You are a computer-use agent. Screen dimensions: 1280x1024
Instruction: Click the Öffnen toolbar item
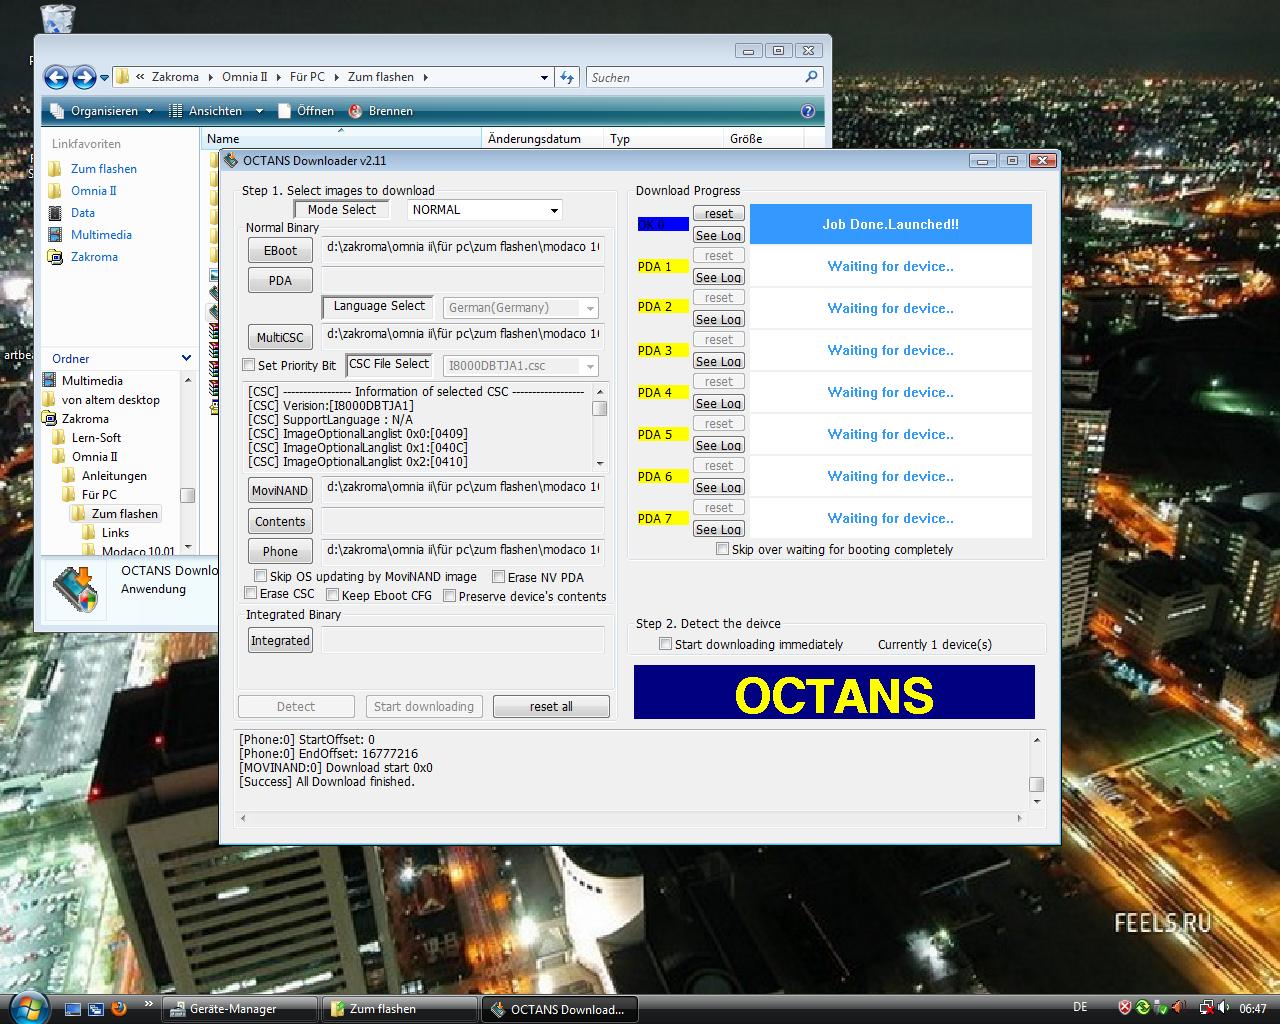(x=305, y=111)
